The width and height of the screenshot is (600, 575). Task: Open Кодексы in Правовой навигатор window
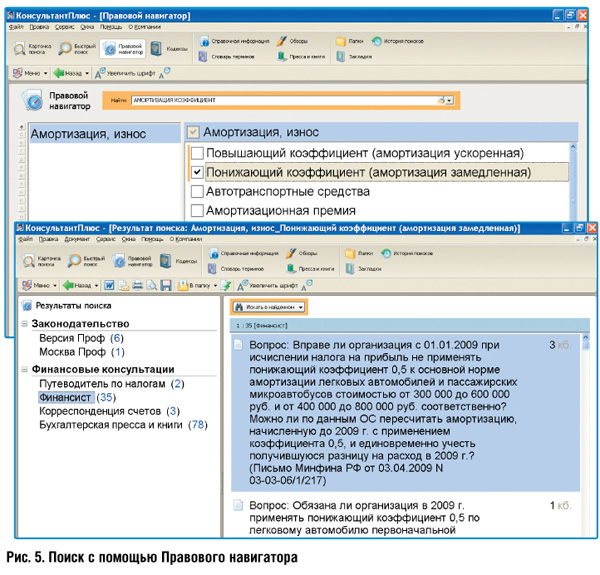169,49
